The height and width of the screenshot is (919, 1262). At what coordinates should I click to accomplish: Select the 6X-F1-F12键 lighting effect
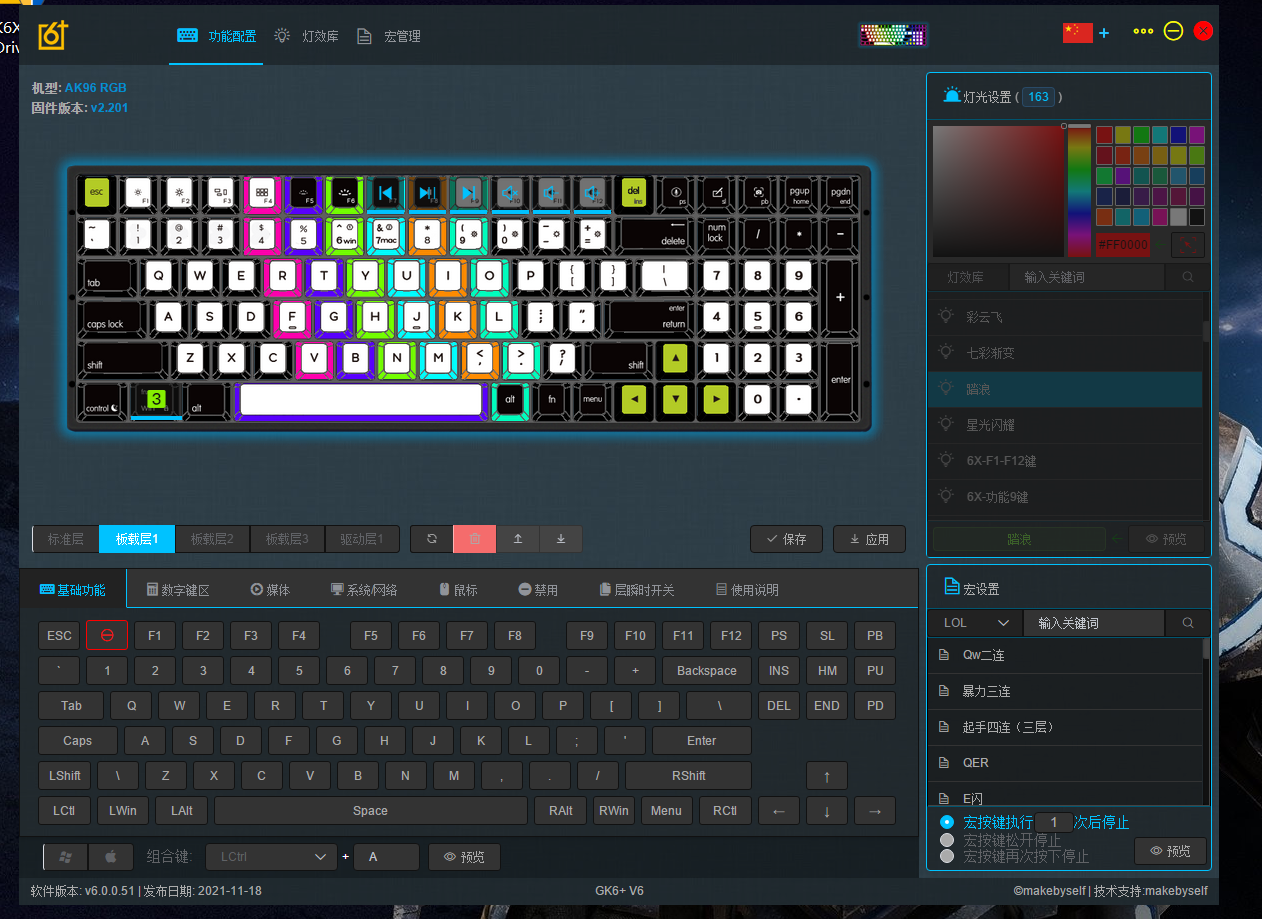click(x=1065, y=461)
